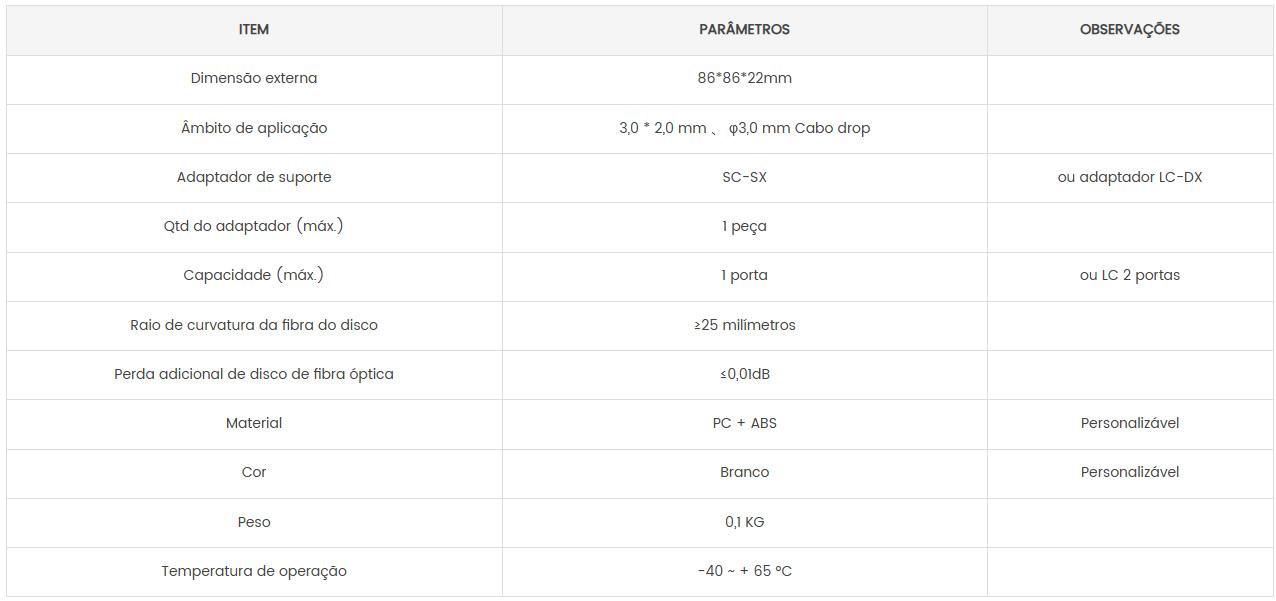Select the "Dimensão externa" cell
The image size is (1276, 601).
tap(254, 78)
